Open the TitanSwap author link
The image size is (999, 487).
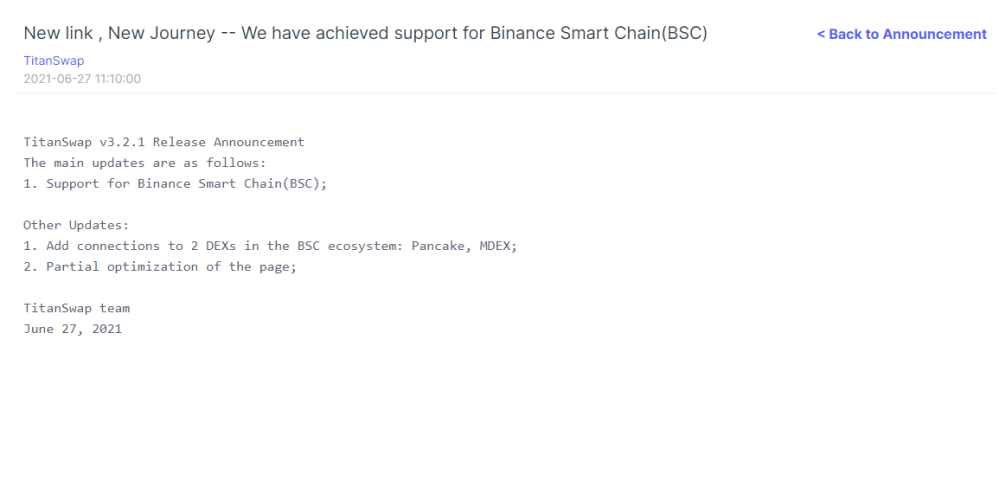click(x=54, y=61)
